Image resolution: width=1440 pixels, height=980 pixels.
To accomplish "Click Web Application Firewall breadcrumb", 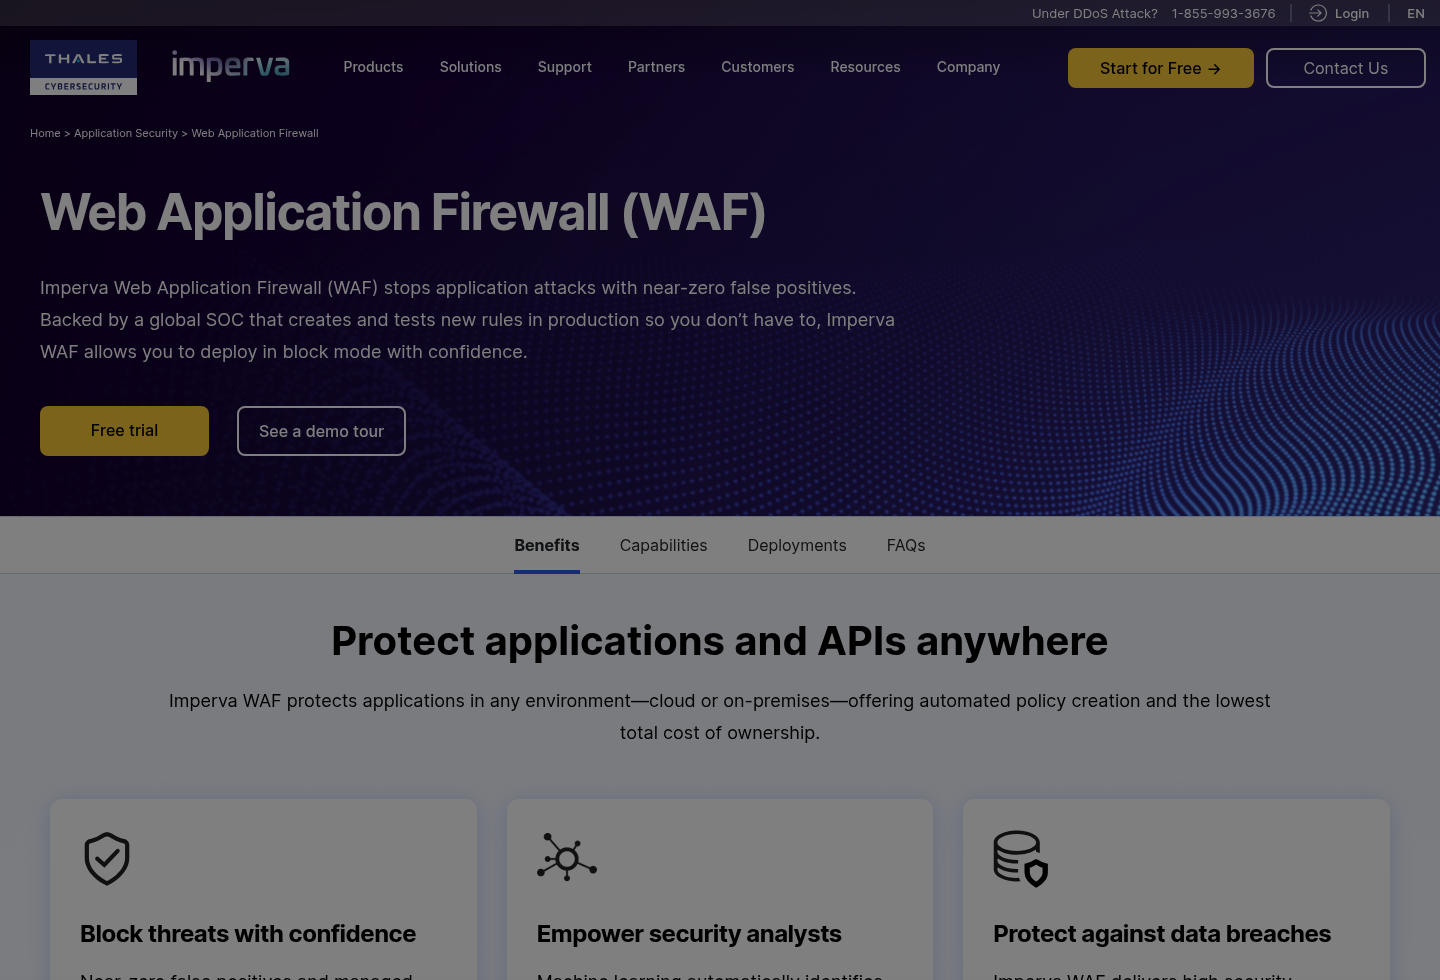I will tap(255, 133).
